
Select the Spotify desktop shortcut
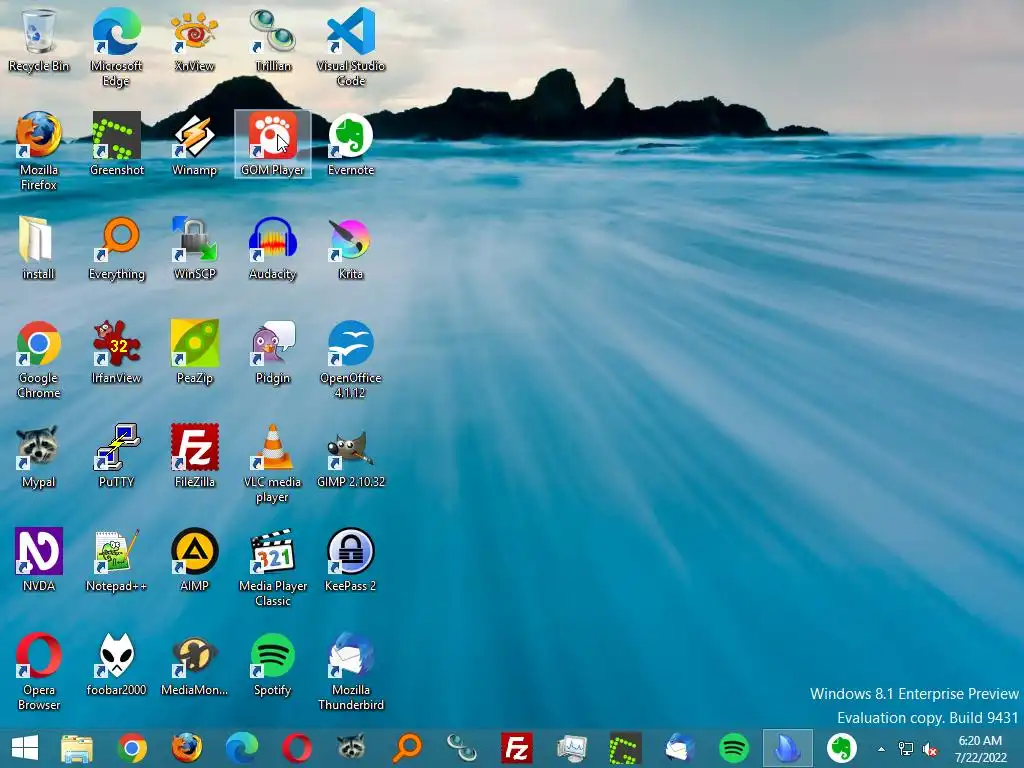273,664
